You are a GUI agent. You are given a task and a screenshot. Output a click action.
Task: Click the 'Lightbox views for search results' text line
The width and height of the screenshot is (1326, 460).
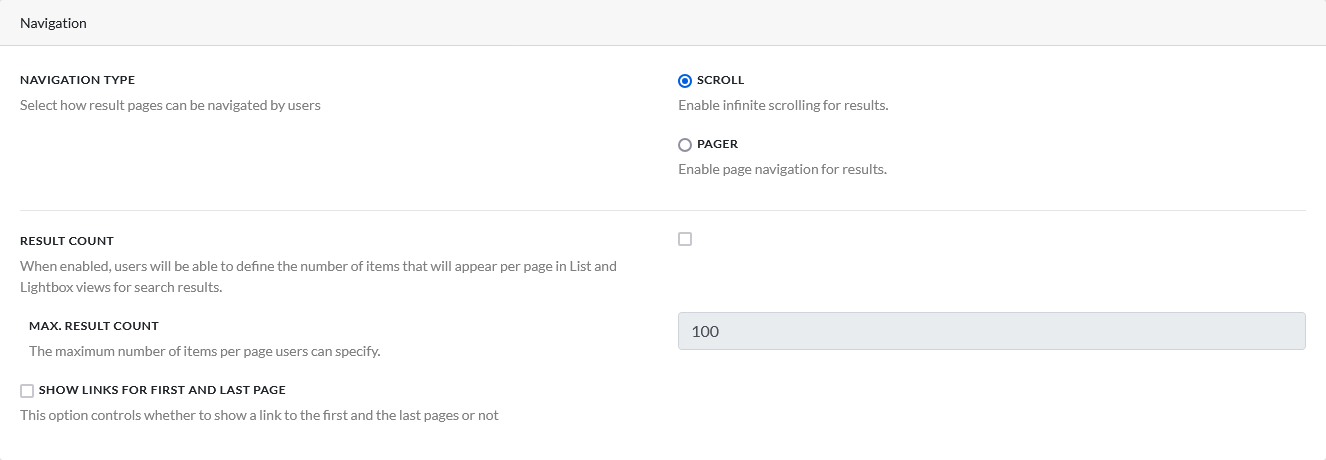(x=121, y=288)
